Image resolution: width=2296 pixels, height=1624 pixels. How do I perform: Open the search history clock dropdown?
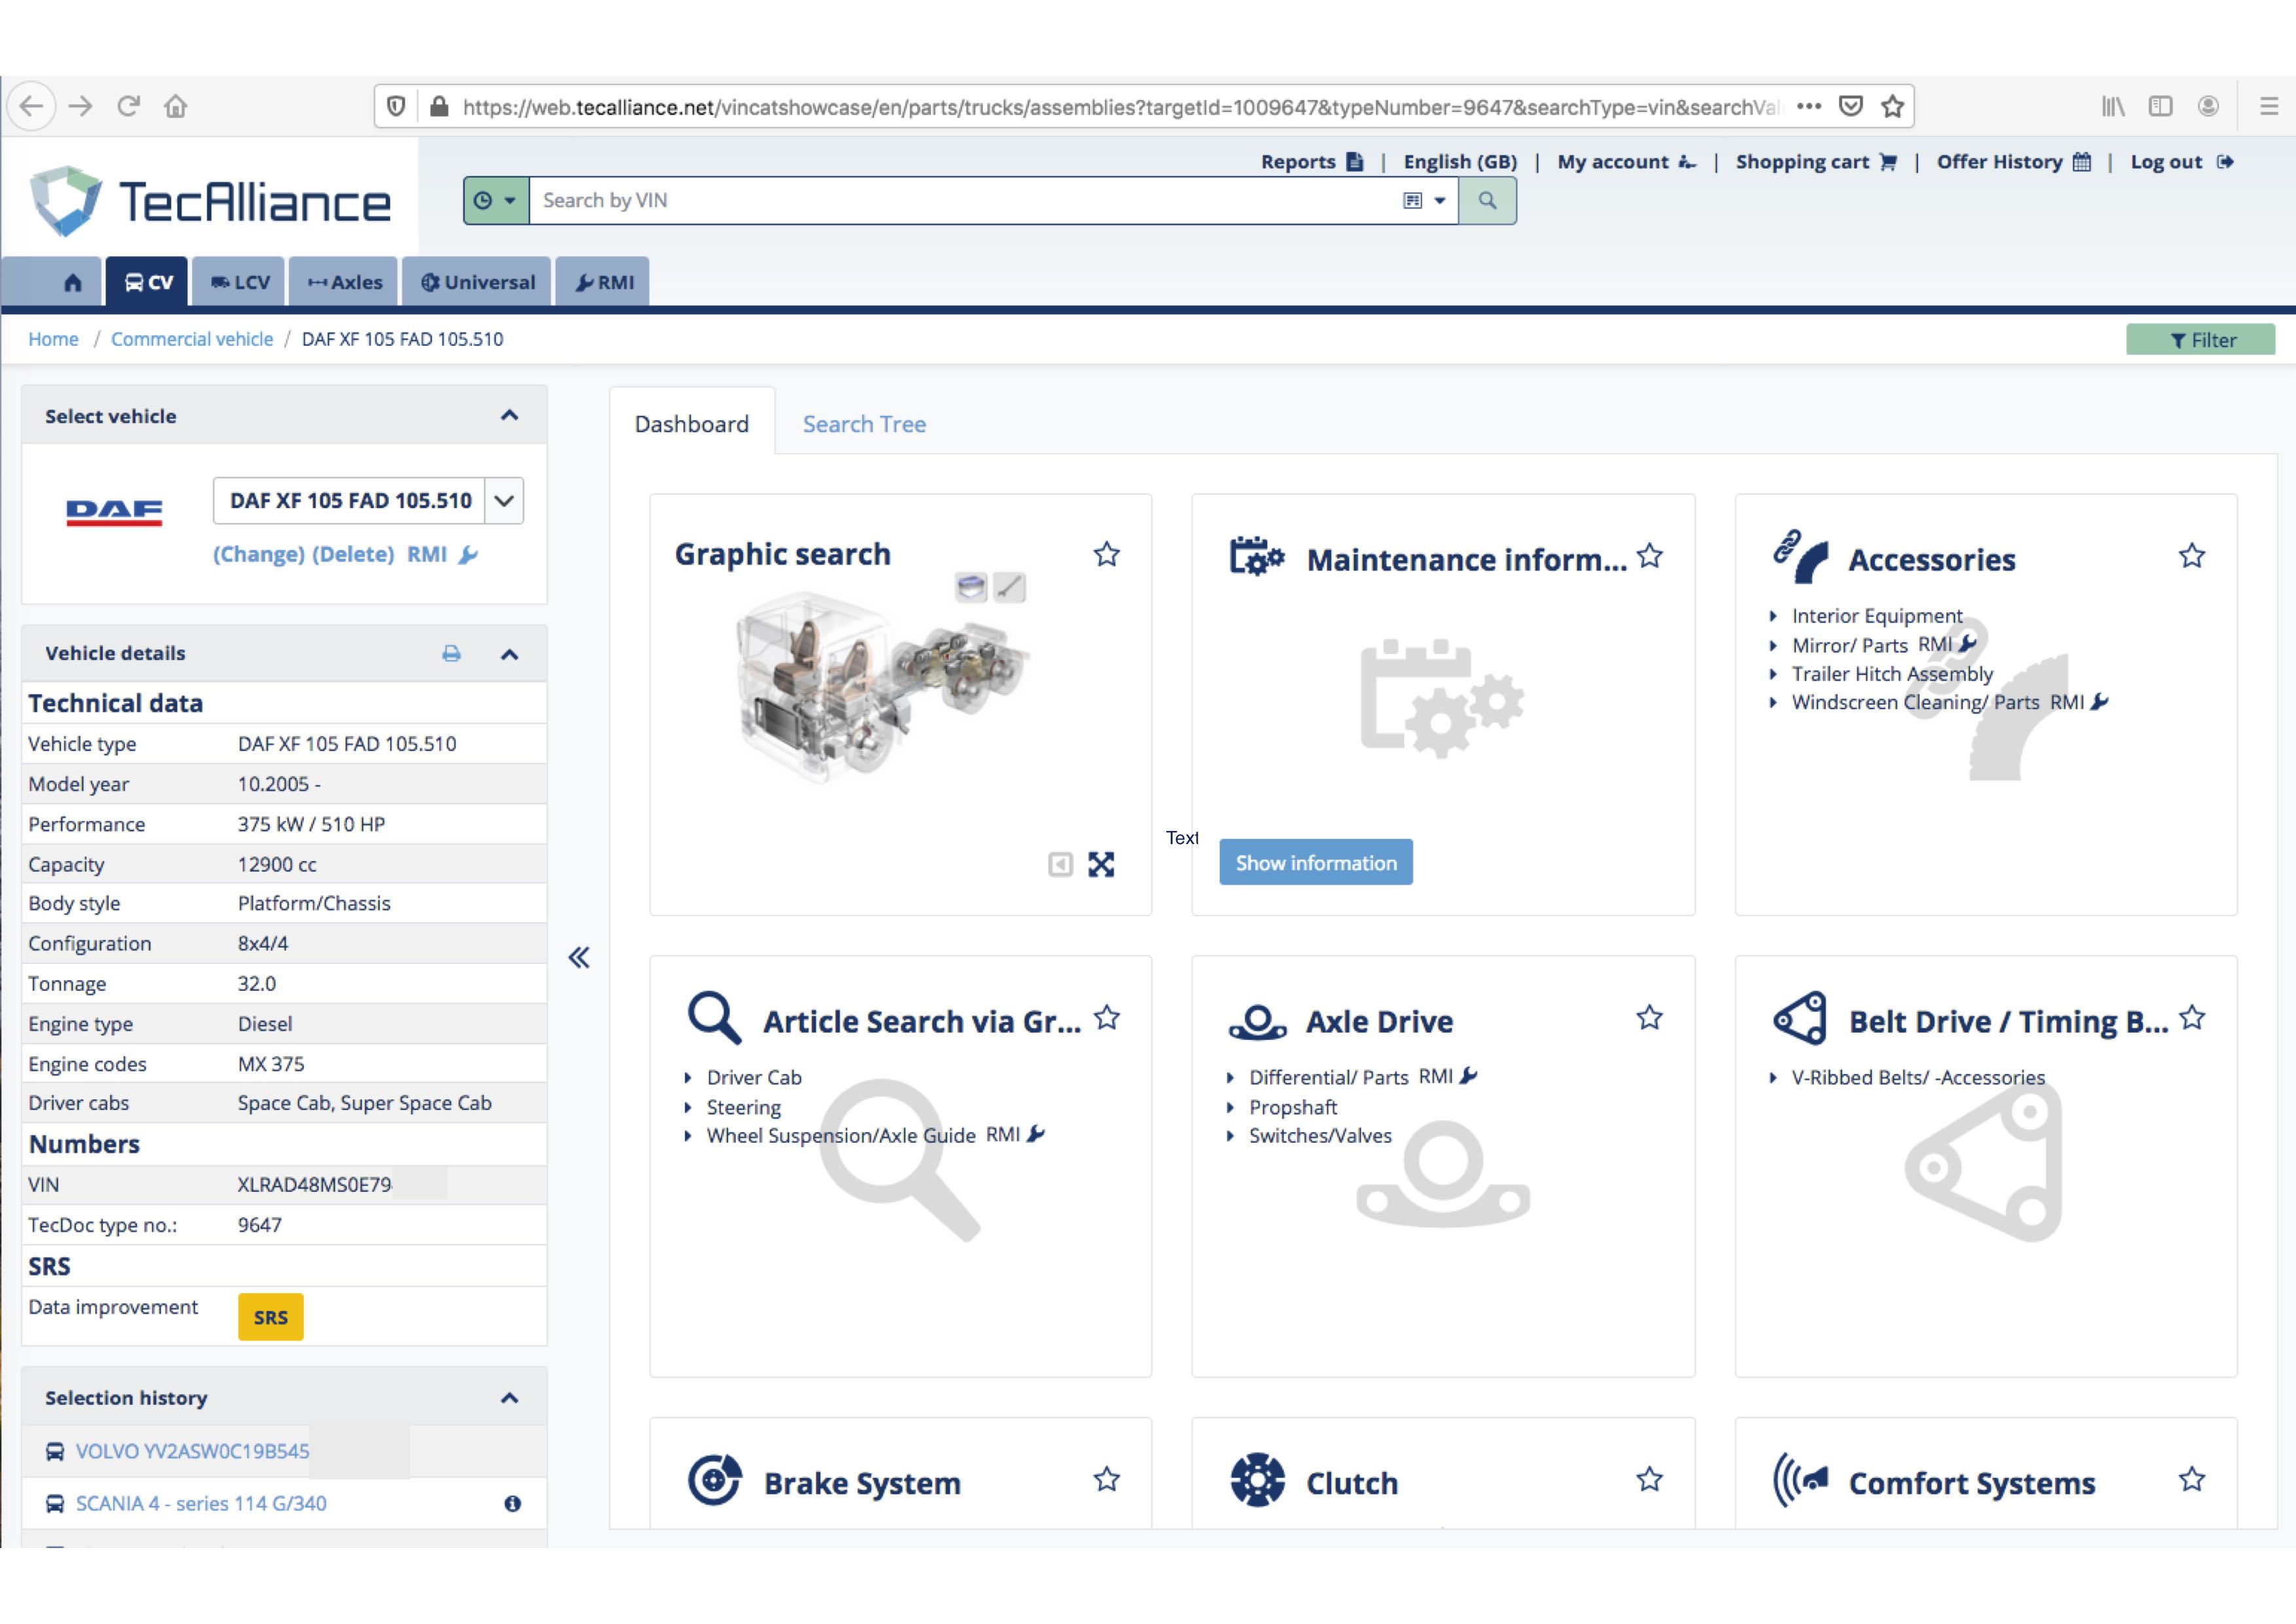496,200
